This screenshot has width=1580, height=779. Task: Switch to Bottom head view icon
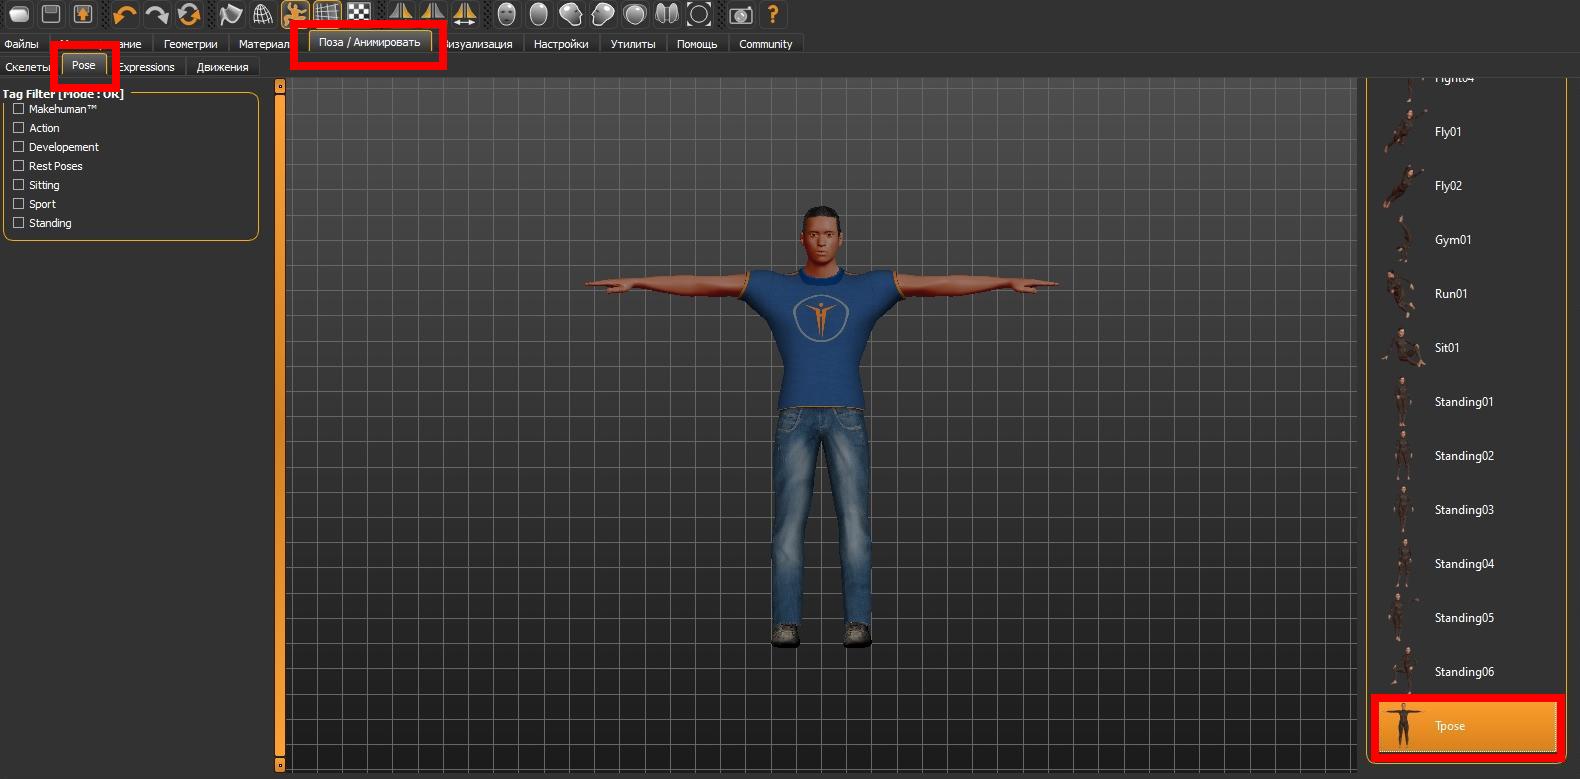pyautogui.click(x=667, y=15)
